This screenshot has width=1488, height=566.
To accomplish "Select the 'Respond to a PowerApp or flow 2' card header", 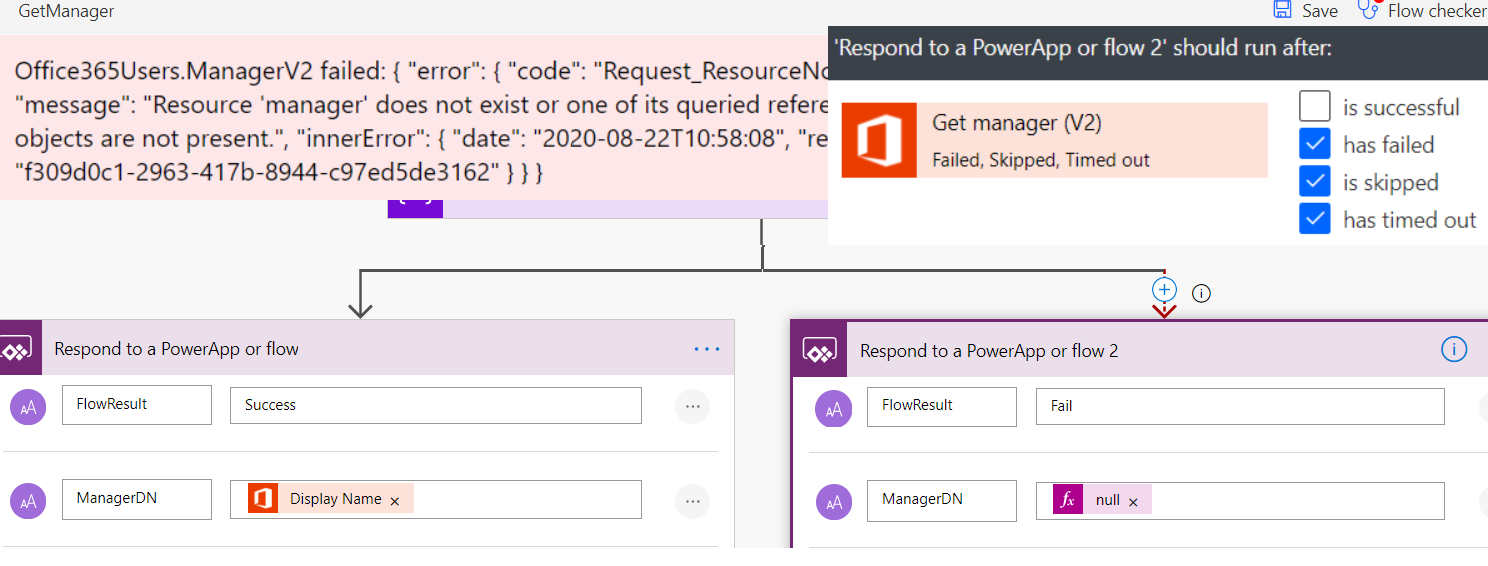I will tap(1140, 349).
